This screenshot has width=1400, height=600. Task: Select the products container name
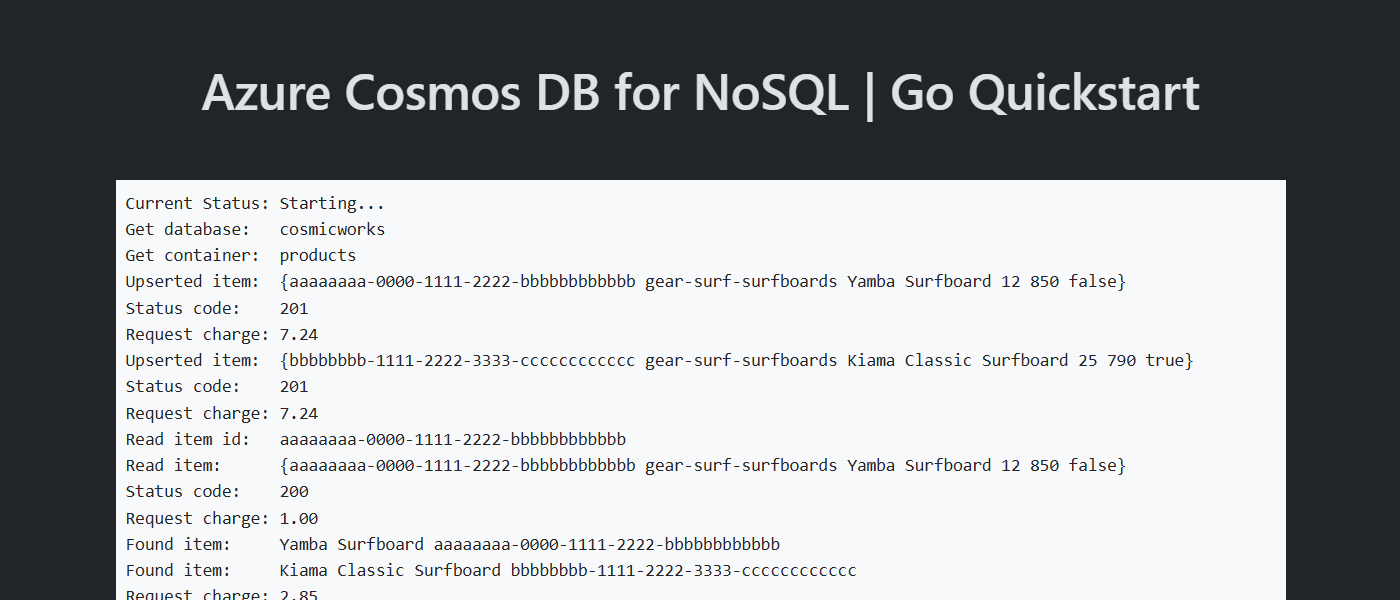pos(318,256)
